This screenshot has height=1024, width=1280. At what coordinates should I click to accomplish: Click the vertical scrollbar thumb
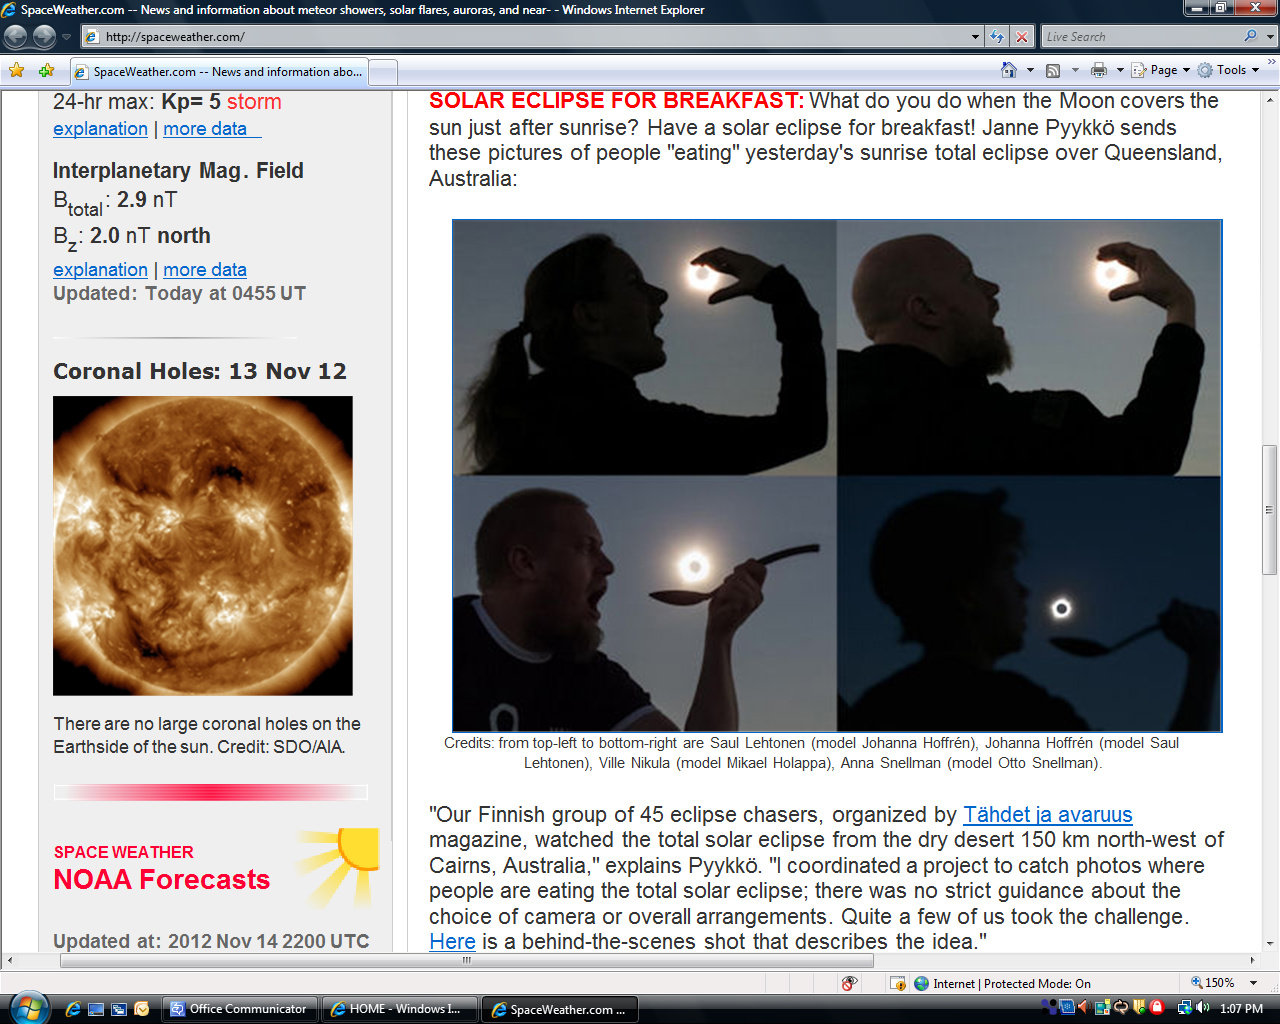pos(1270,509)
